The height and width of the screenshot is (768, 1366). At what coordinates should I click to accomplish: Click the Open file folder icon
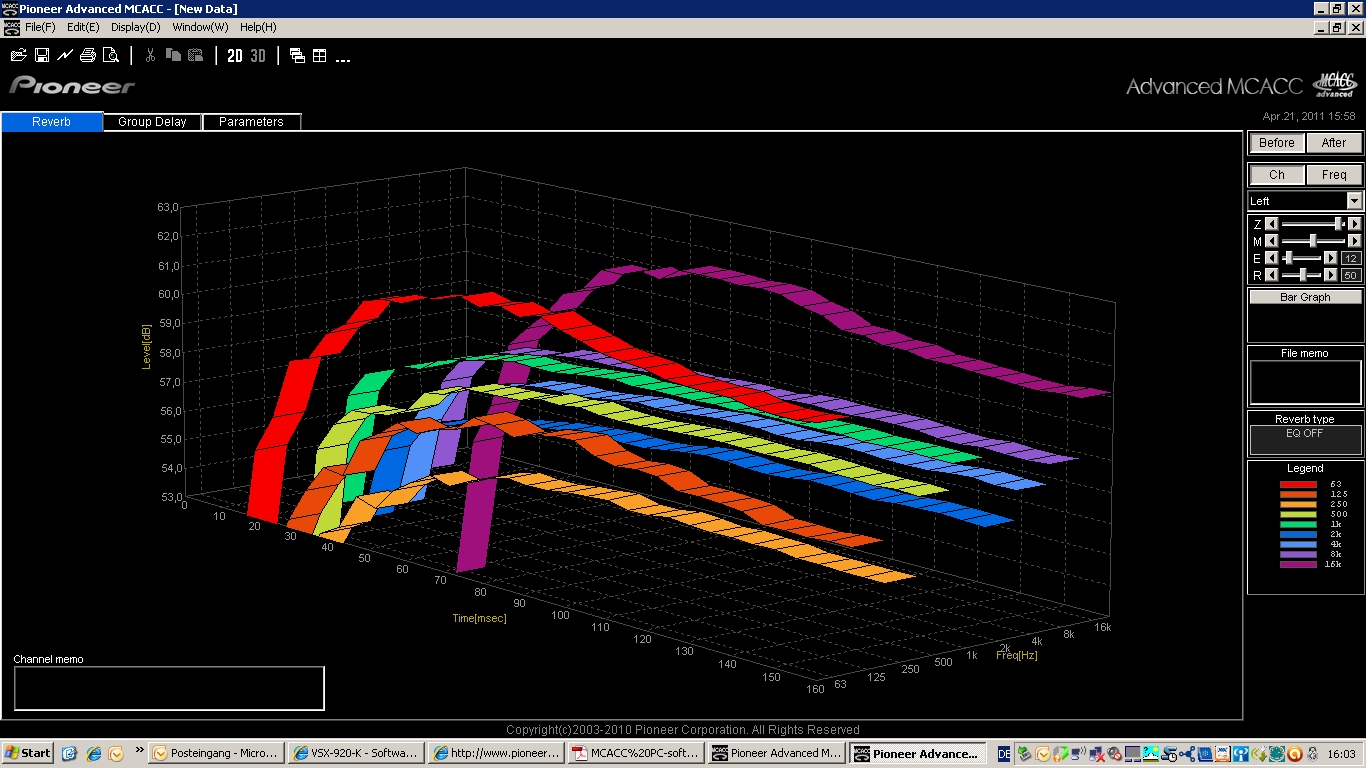pyautogui.click(x=18, y=56)
